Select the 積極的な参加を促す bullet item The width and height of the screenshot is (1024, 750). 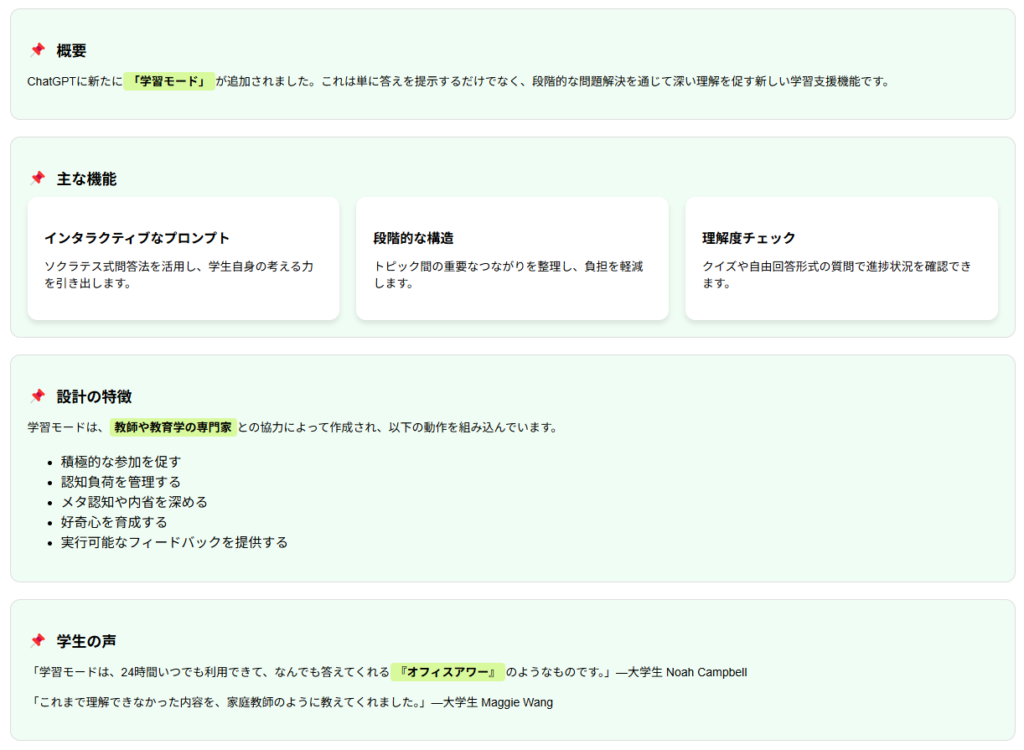tap(120, 462)
